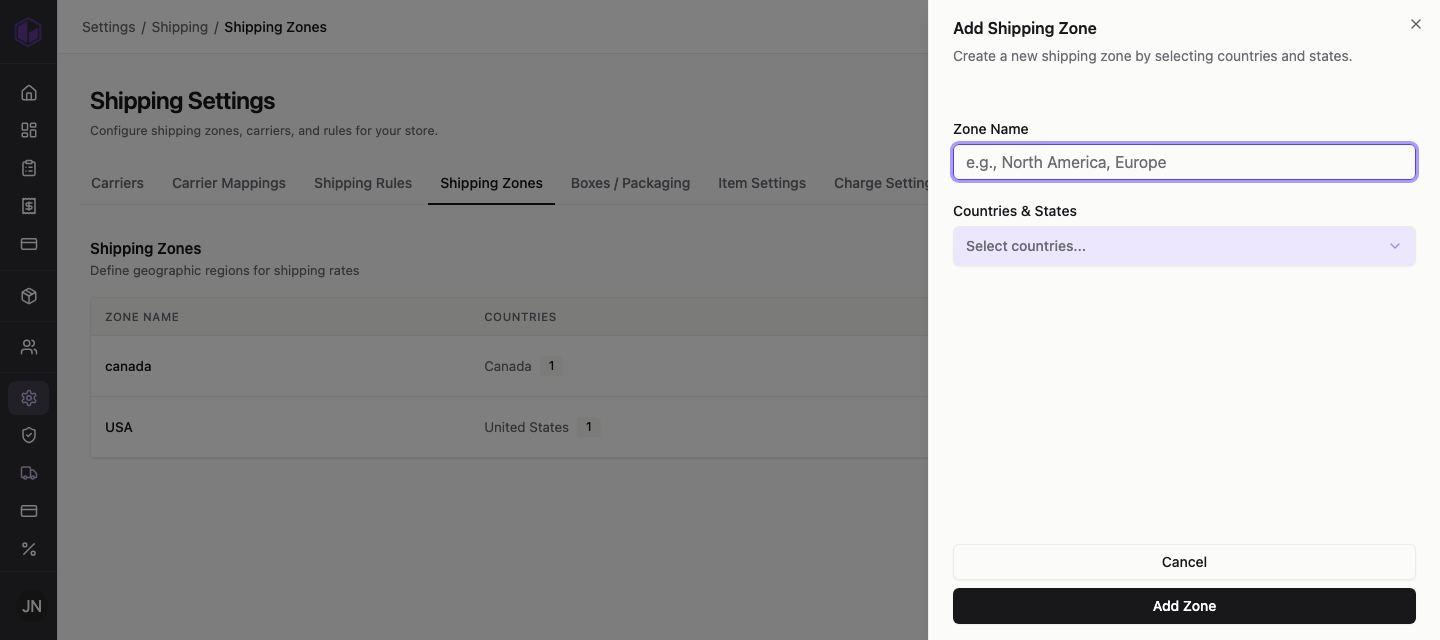
Task: Click the United States country cell
Action: [x=527, y=427]
